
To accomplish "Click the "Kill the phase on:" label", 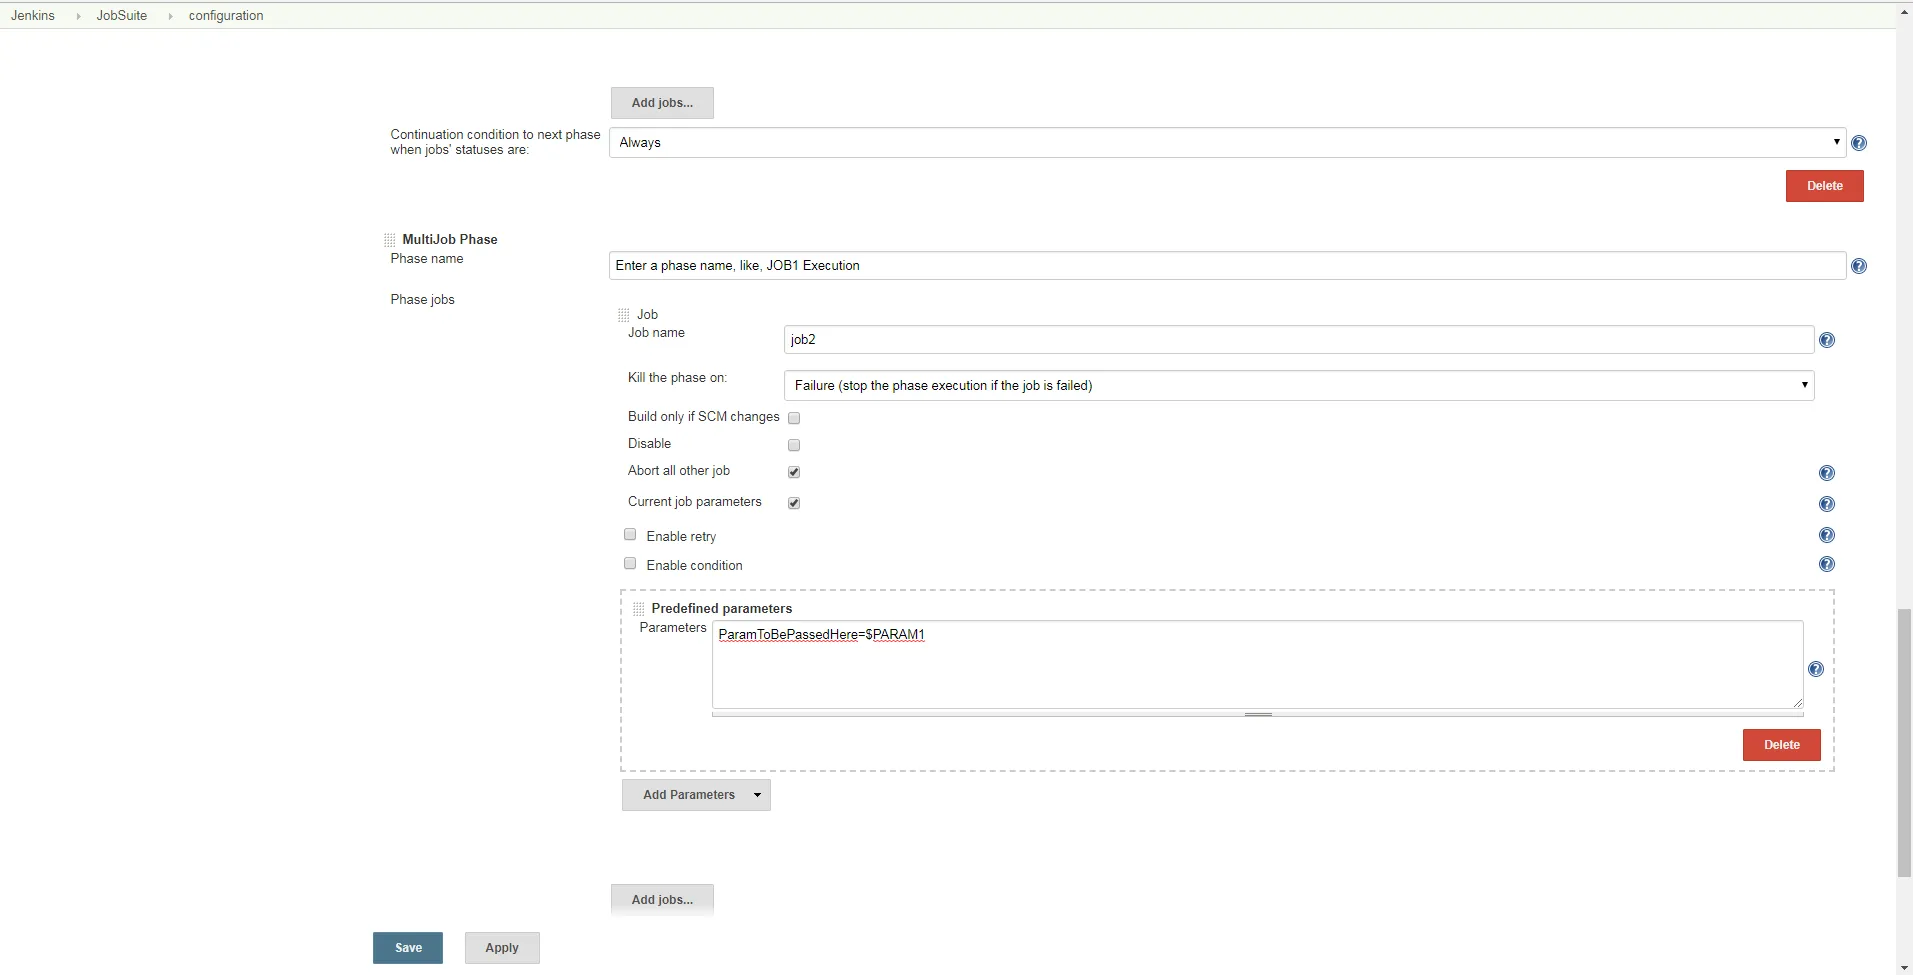I will point(678,378).
